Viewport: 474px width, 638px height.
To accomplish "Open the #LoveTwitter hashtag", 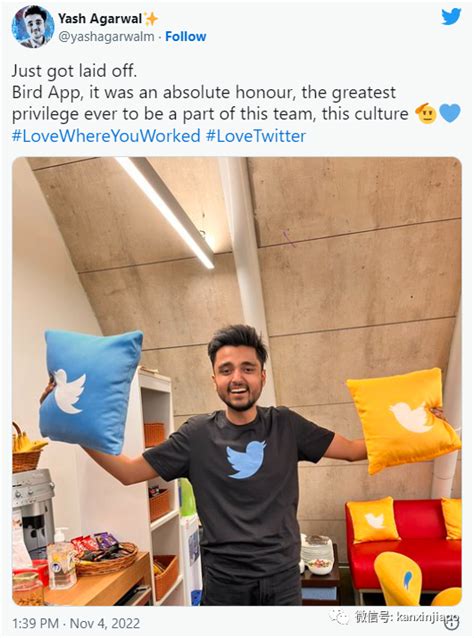I will pyautogui.click(x=256, y=135).
